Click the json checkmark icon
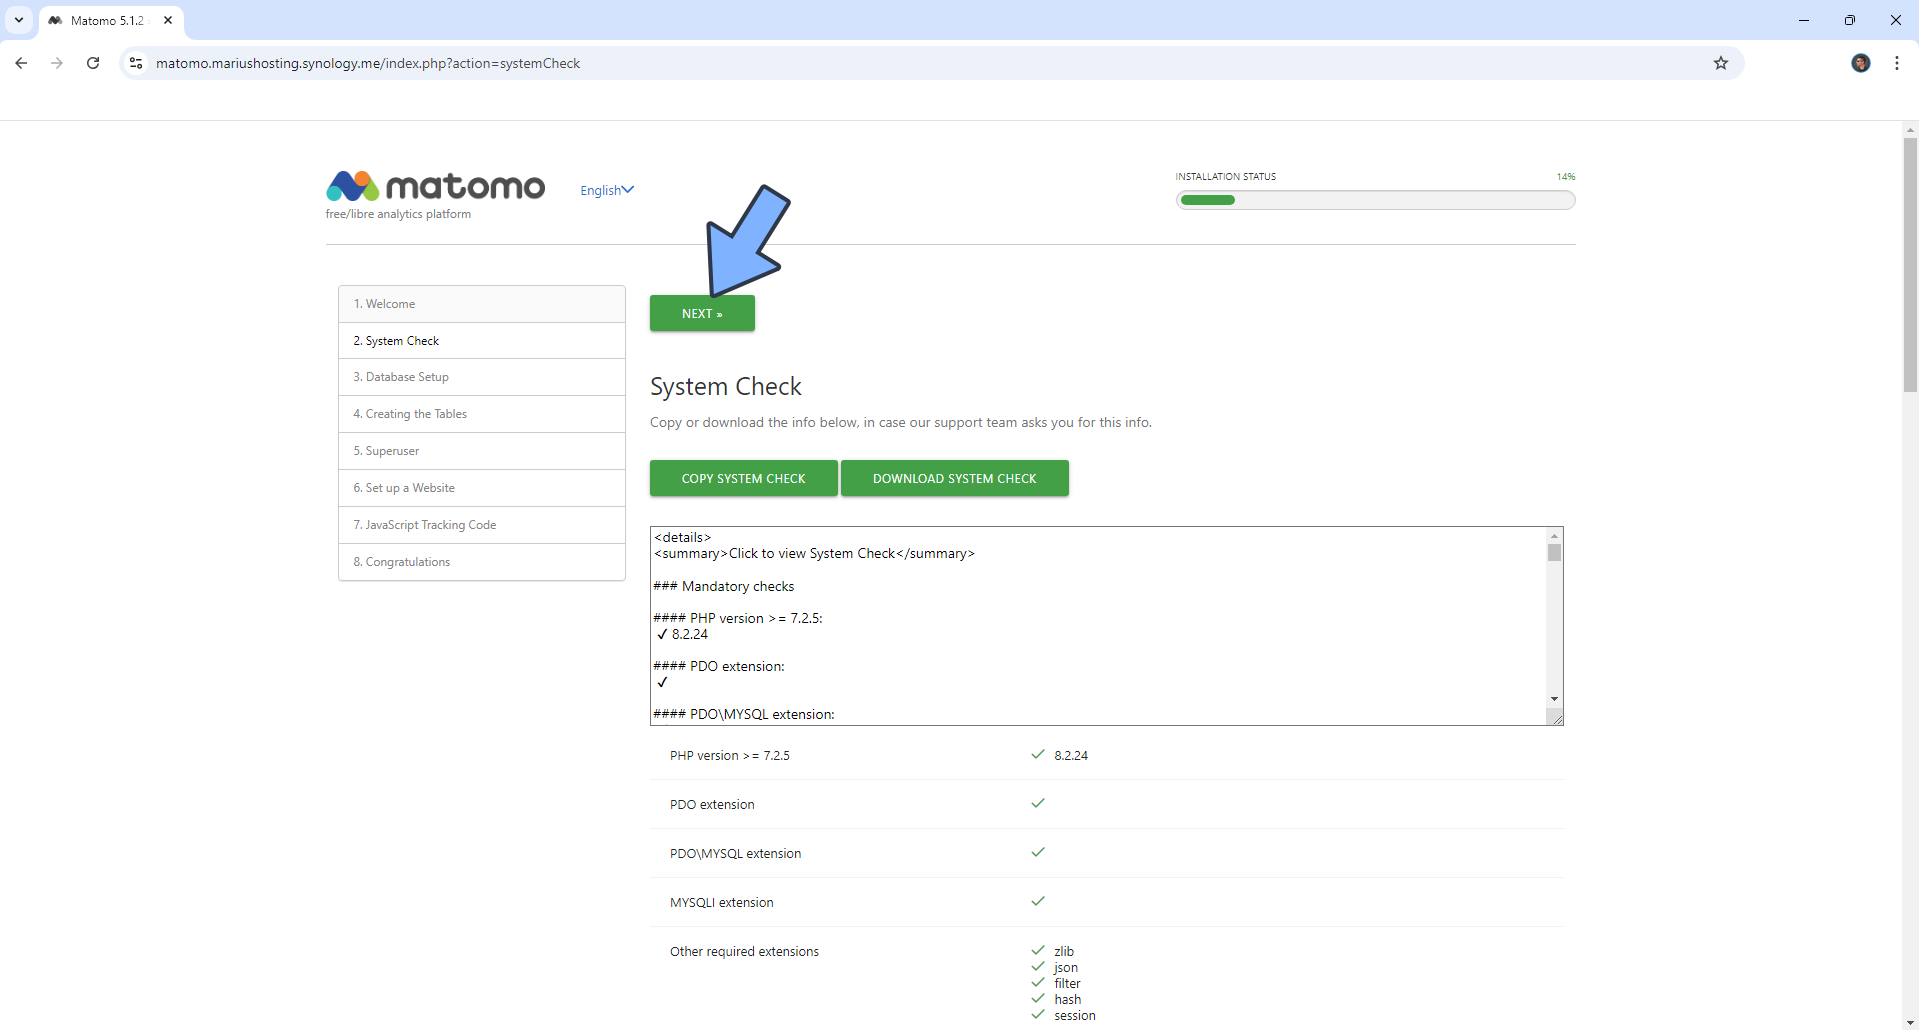Viewport: 1919px width, 1030px height. click(x=1038, y=966)
